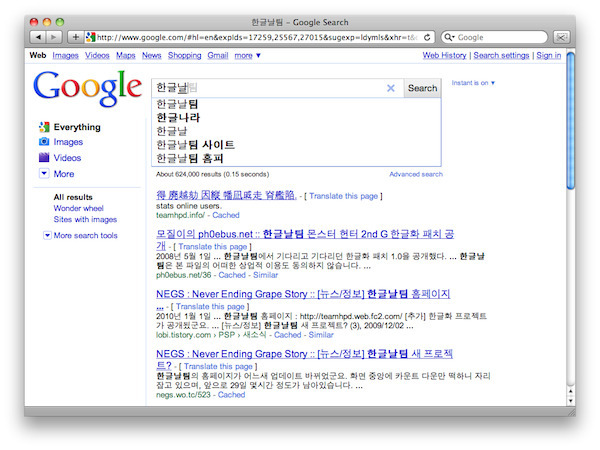
Task: Open the Web History link
Action: click(x=444, y=55)
